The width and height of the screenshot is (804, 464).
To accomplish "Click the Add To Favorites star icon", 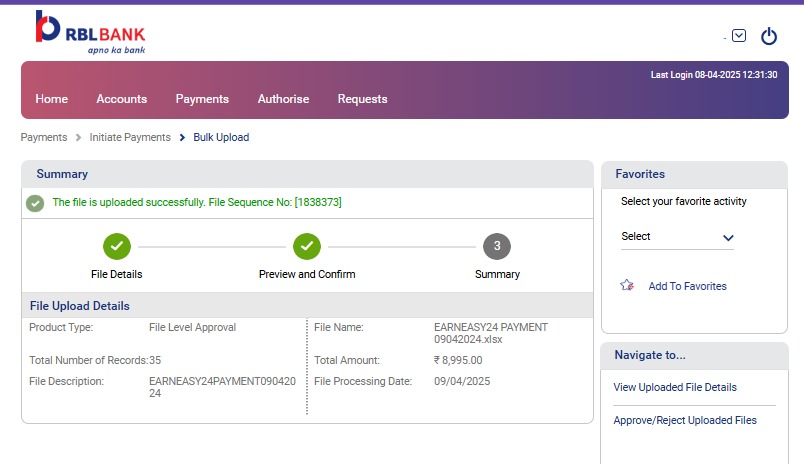I will 627,285.
